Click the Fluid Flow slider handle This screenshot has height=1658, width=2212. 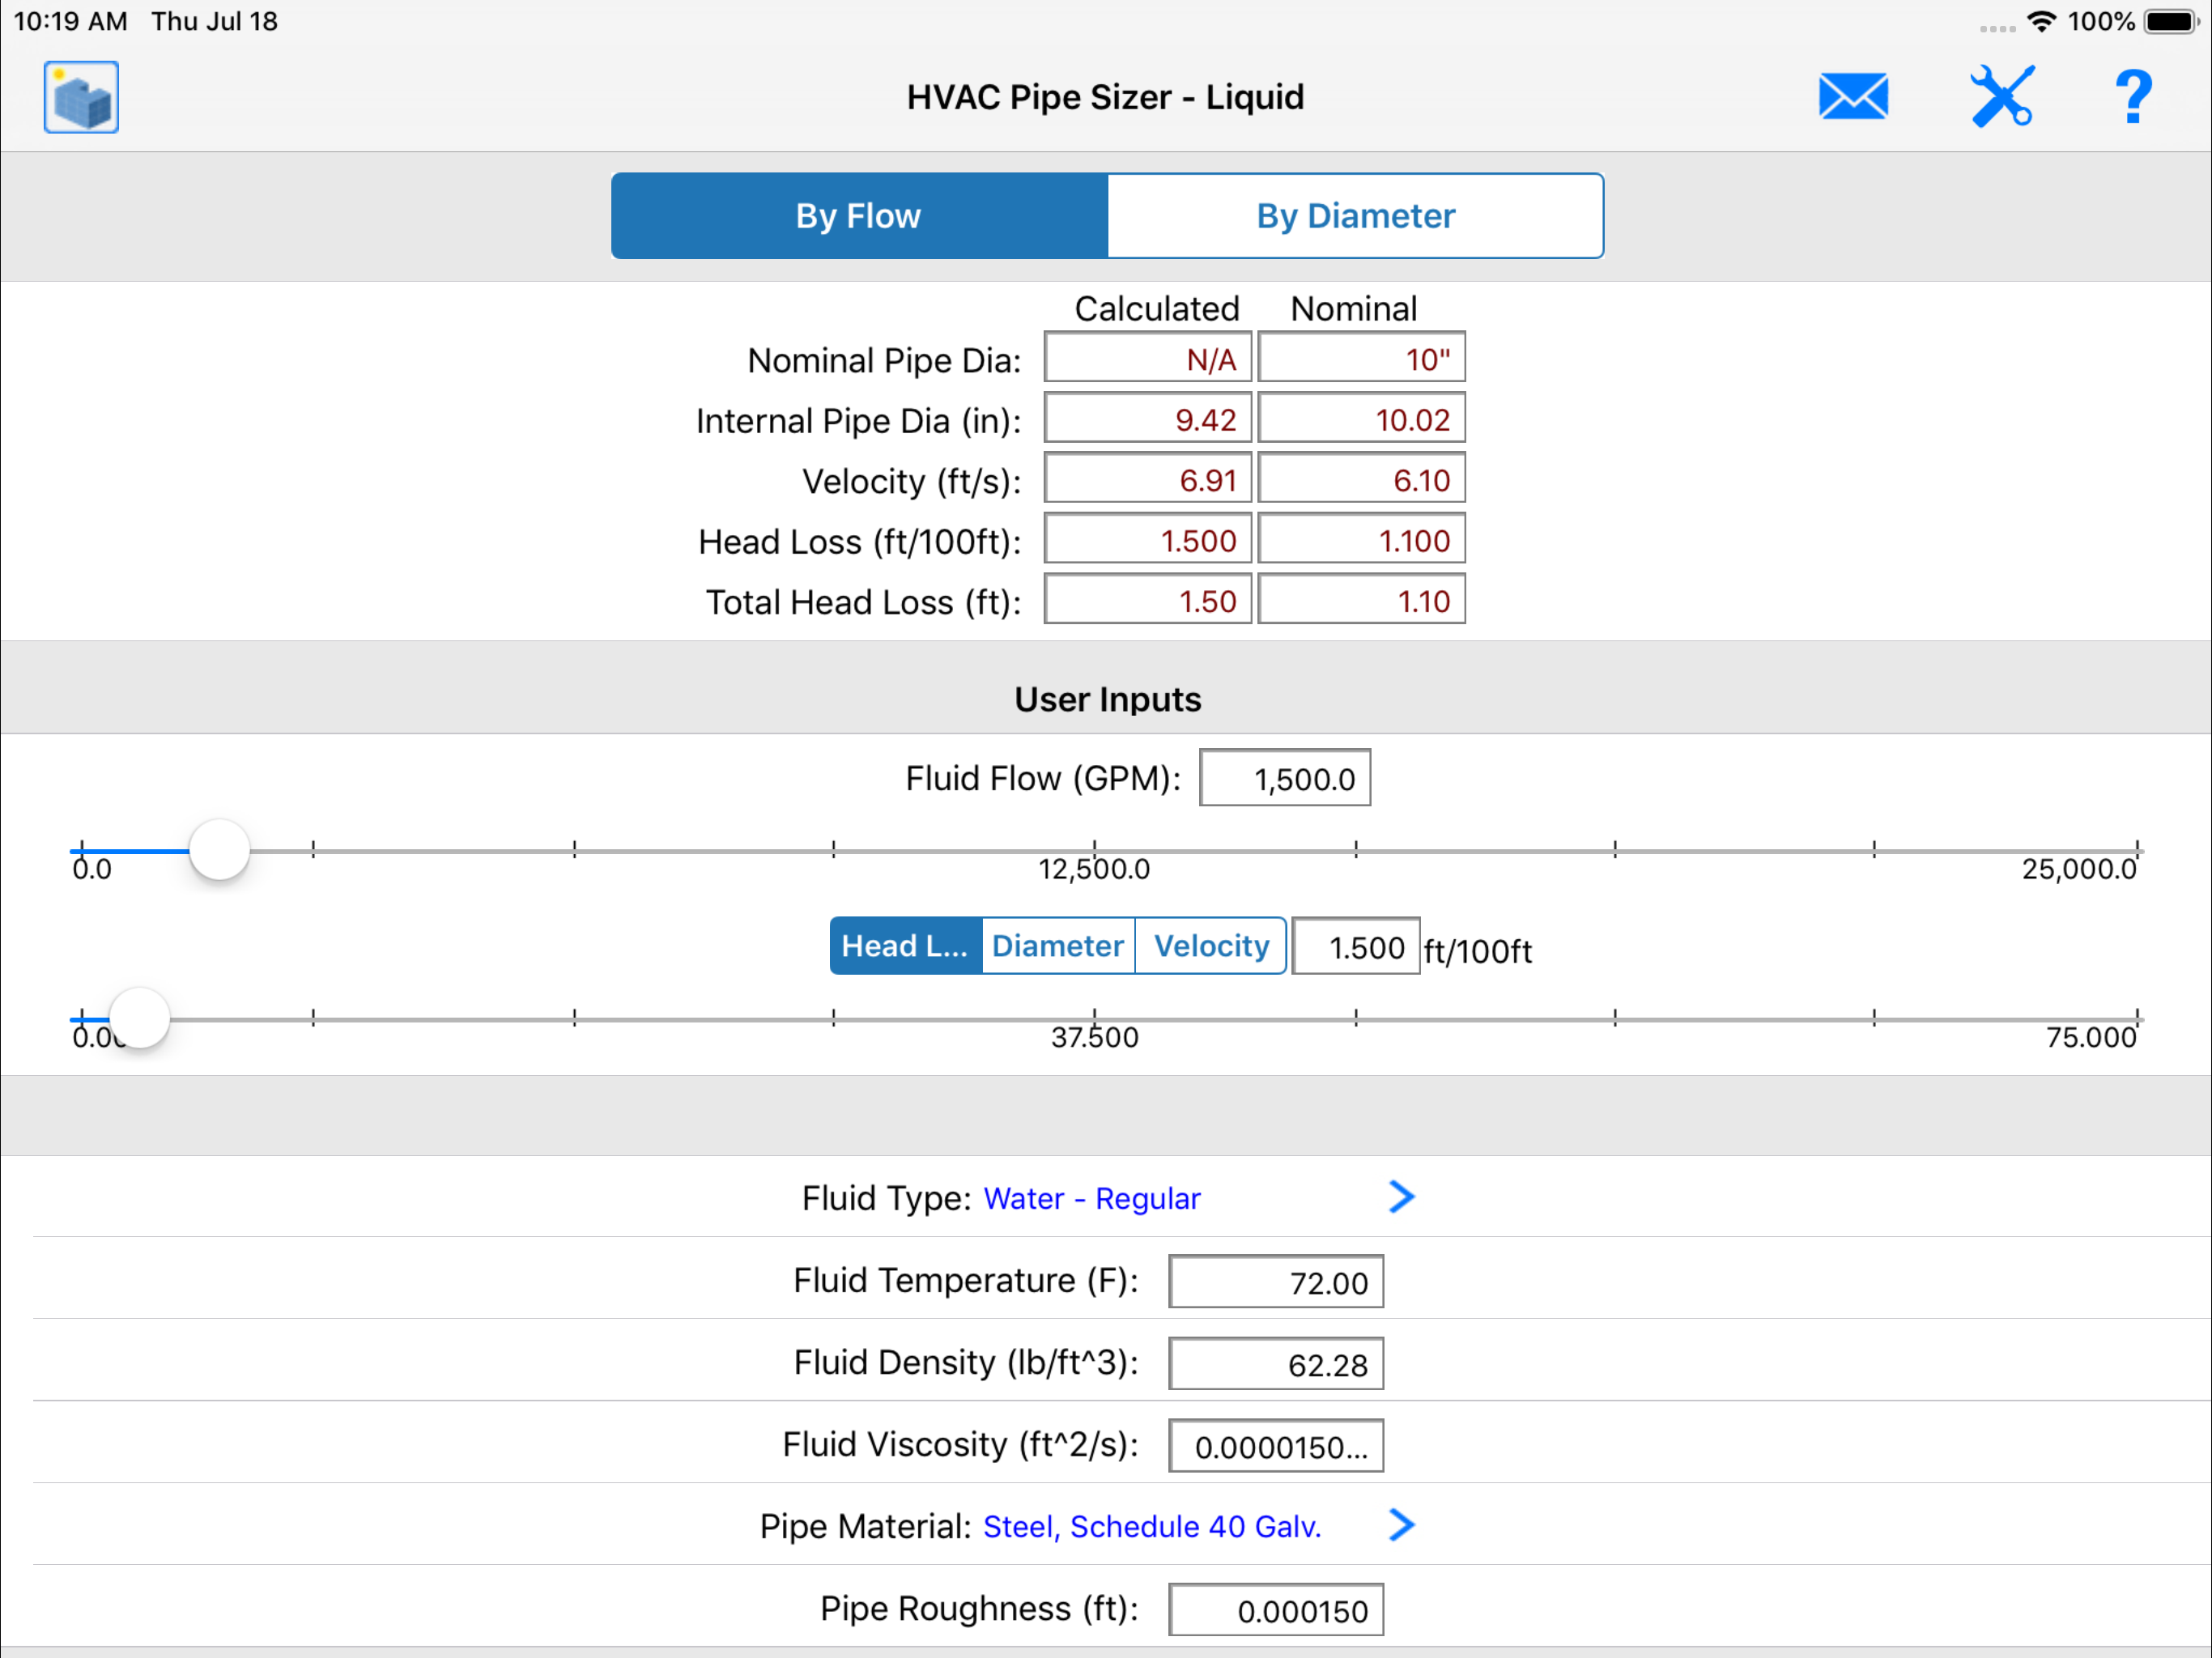pyautogui.click(x=219, y=850)
